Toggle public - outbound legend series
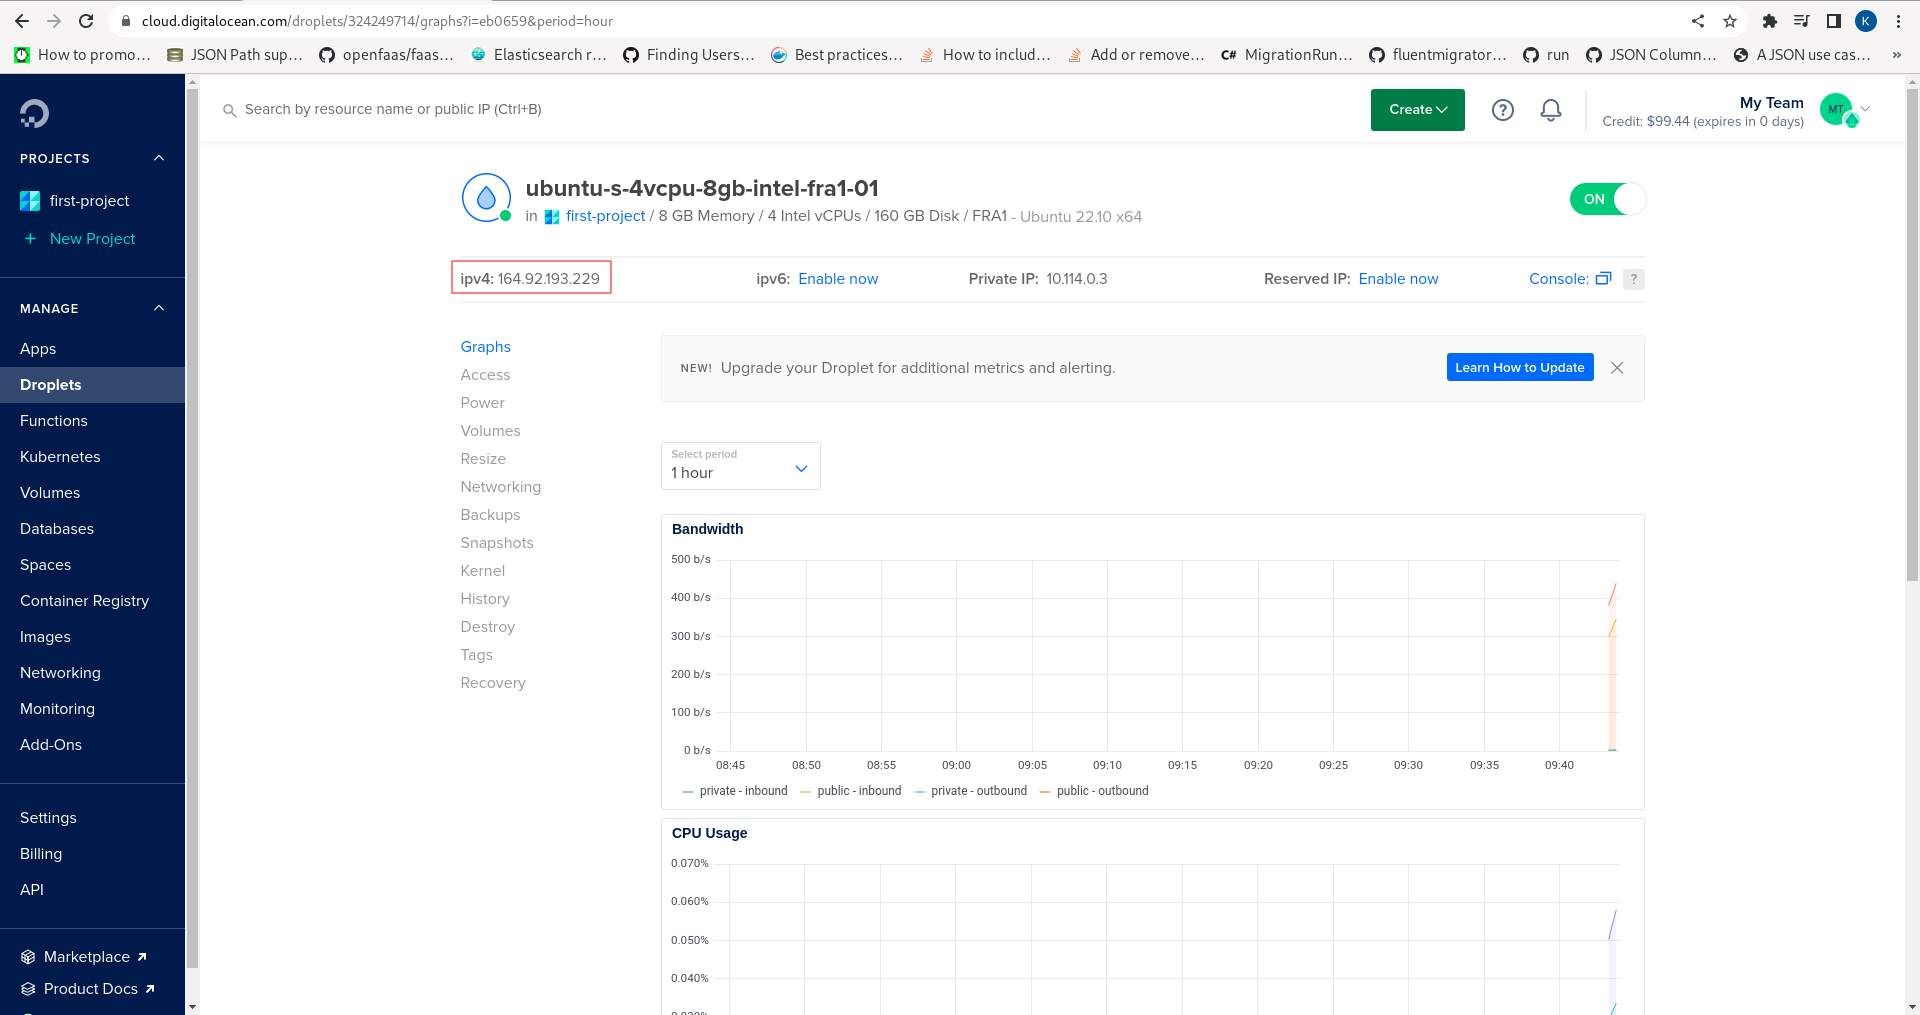 coord(1094,791)
